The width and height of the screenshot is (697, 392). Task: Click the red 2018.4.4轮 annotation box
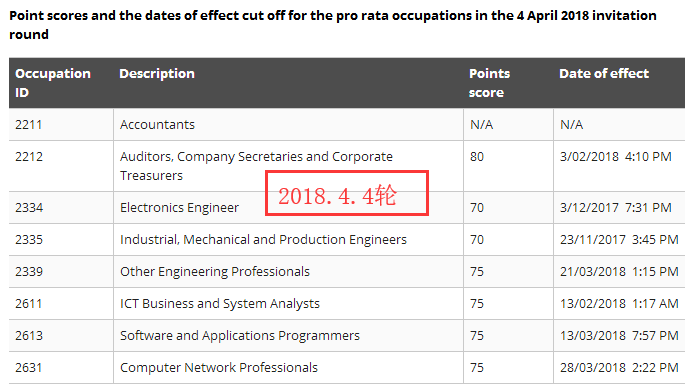[347, 193]
